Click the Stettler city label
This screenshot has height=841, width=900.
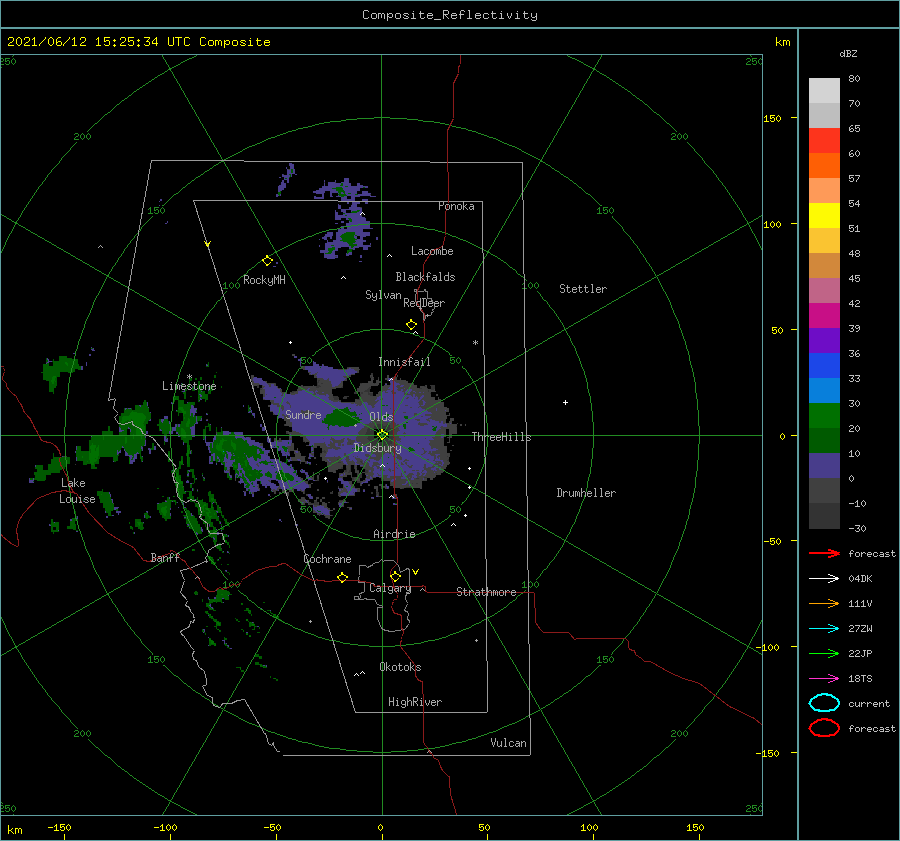point(583,289)
